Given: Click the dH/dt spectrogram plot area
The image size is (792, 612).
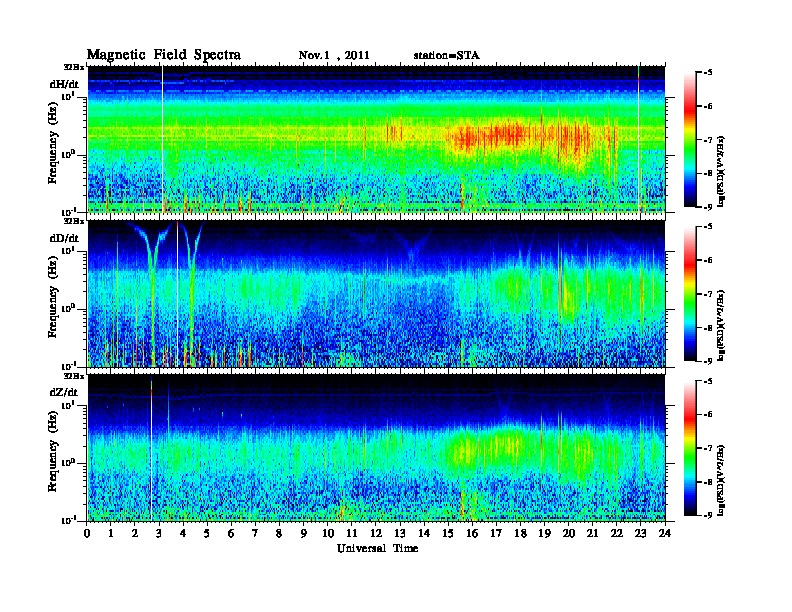Looking at the screenshot, I should pyautogui.click(x=376, y=139).
